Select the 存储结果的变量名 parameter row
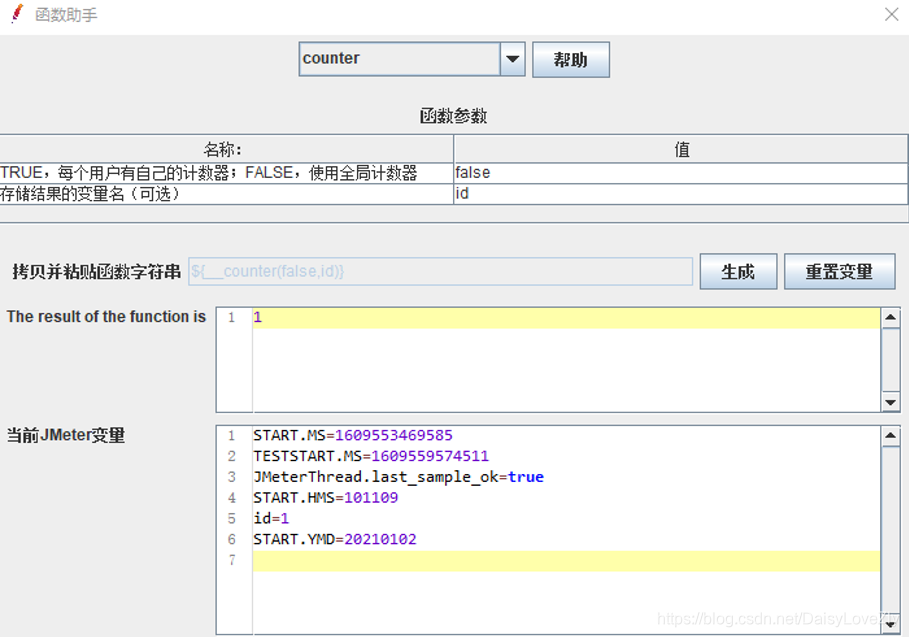 point(226,194)
